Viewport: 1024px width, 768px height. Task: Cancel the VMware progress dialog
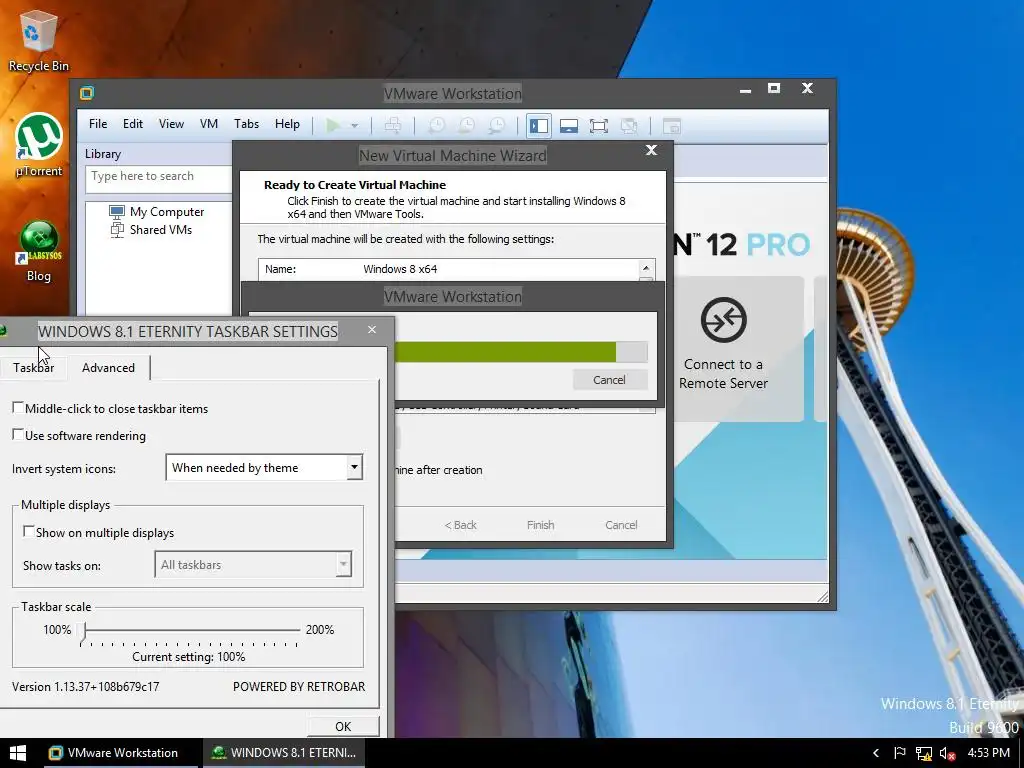(x=609, y=380)
